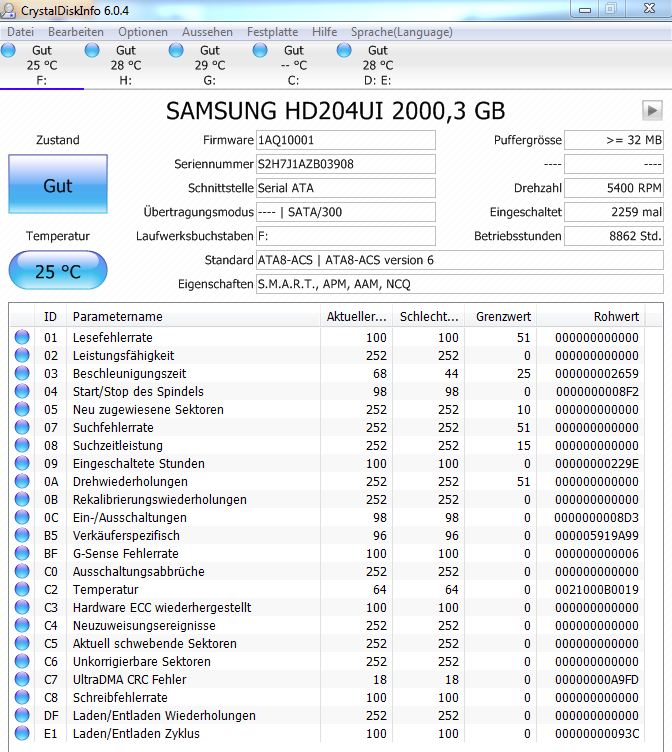Select the D: E: drive tab
This screenshot has width=672, height=752.
point(377,65)
